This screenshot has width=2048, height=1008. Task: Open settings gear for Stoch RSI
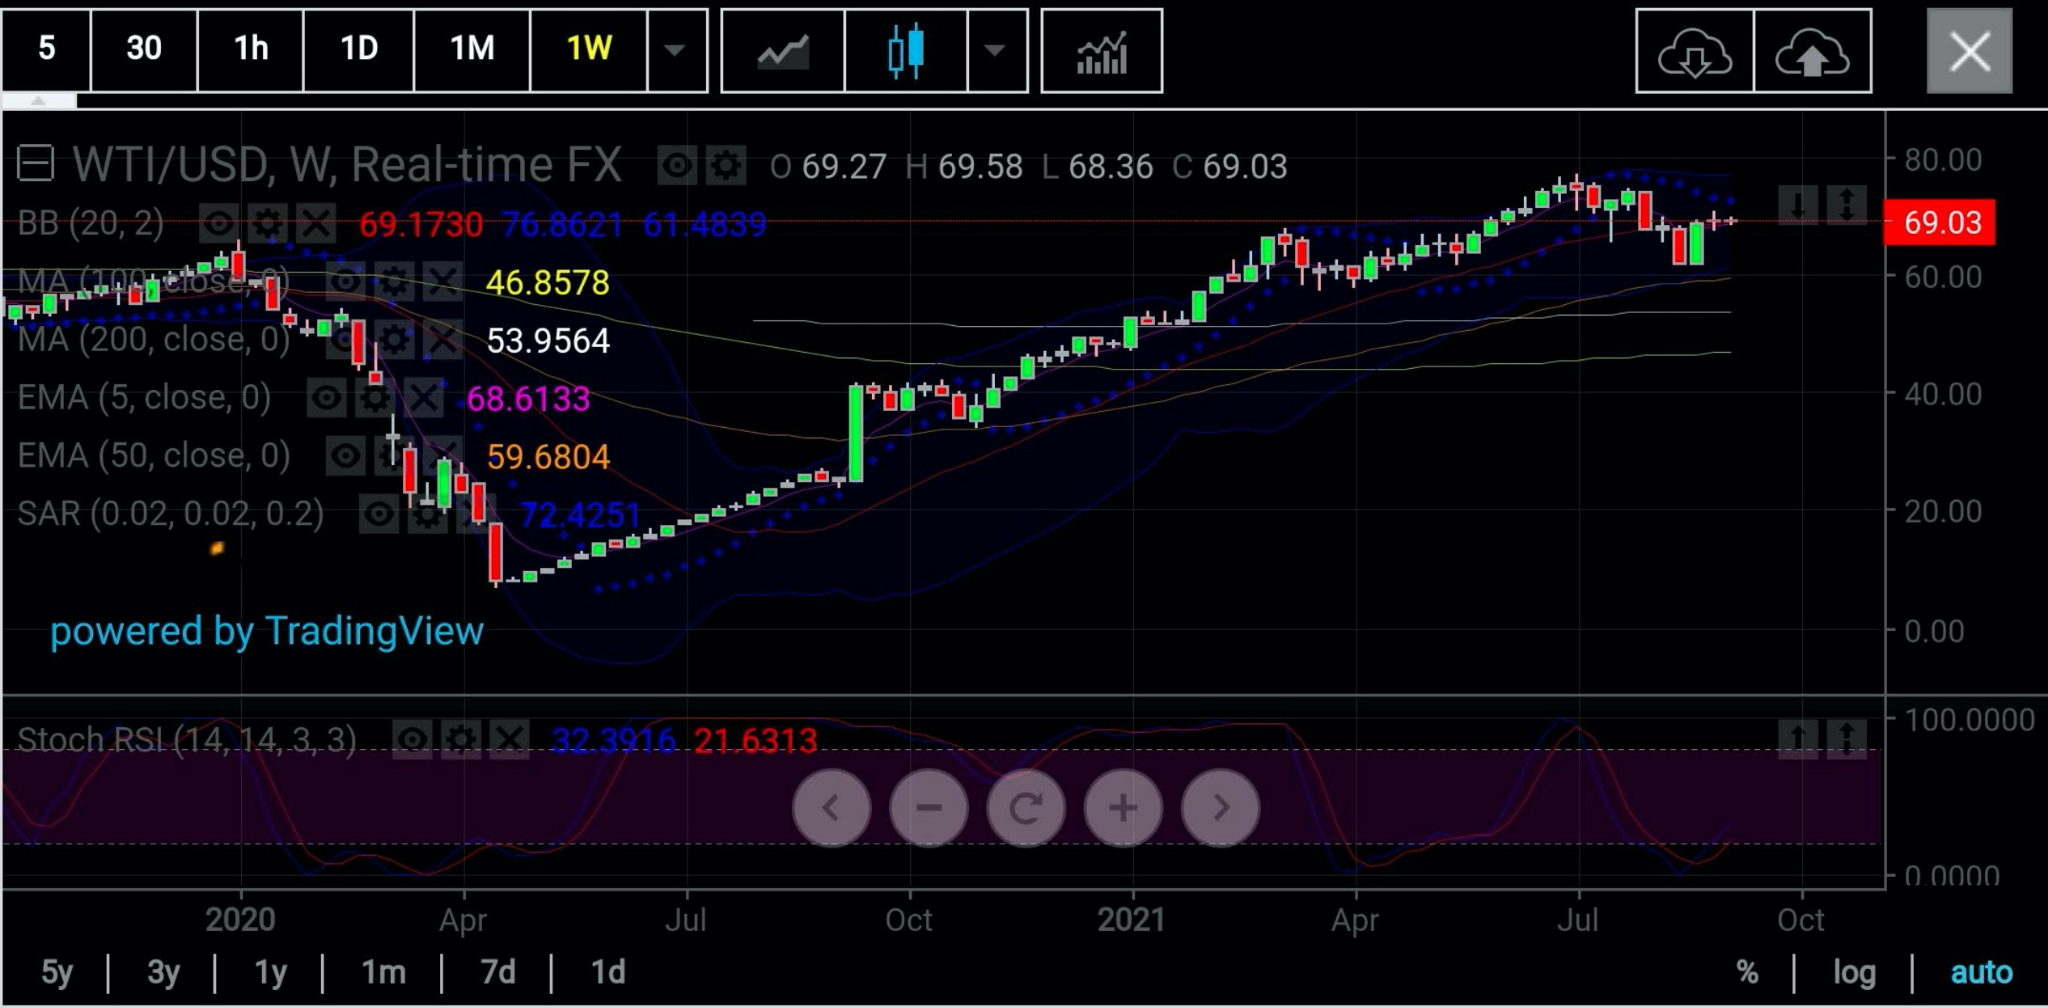pyautogui.click(x=461, y=741)
